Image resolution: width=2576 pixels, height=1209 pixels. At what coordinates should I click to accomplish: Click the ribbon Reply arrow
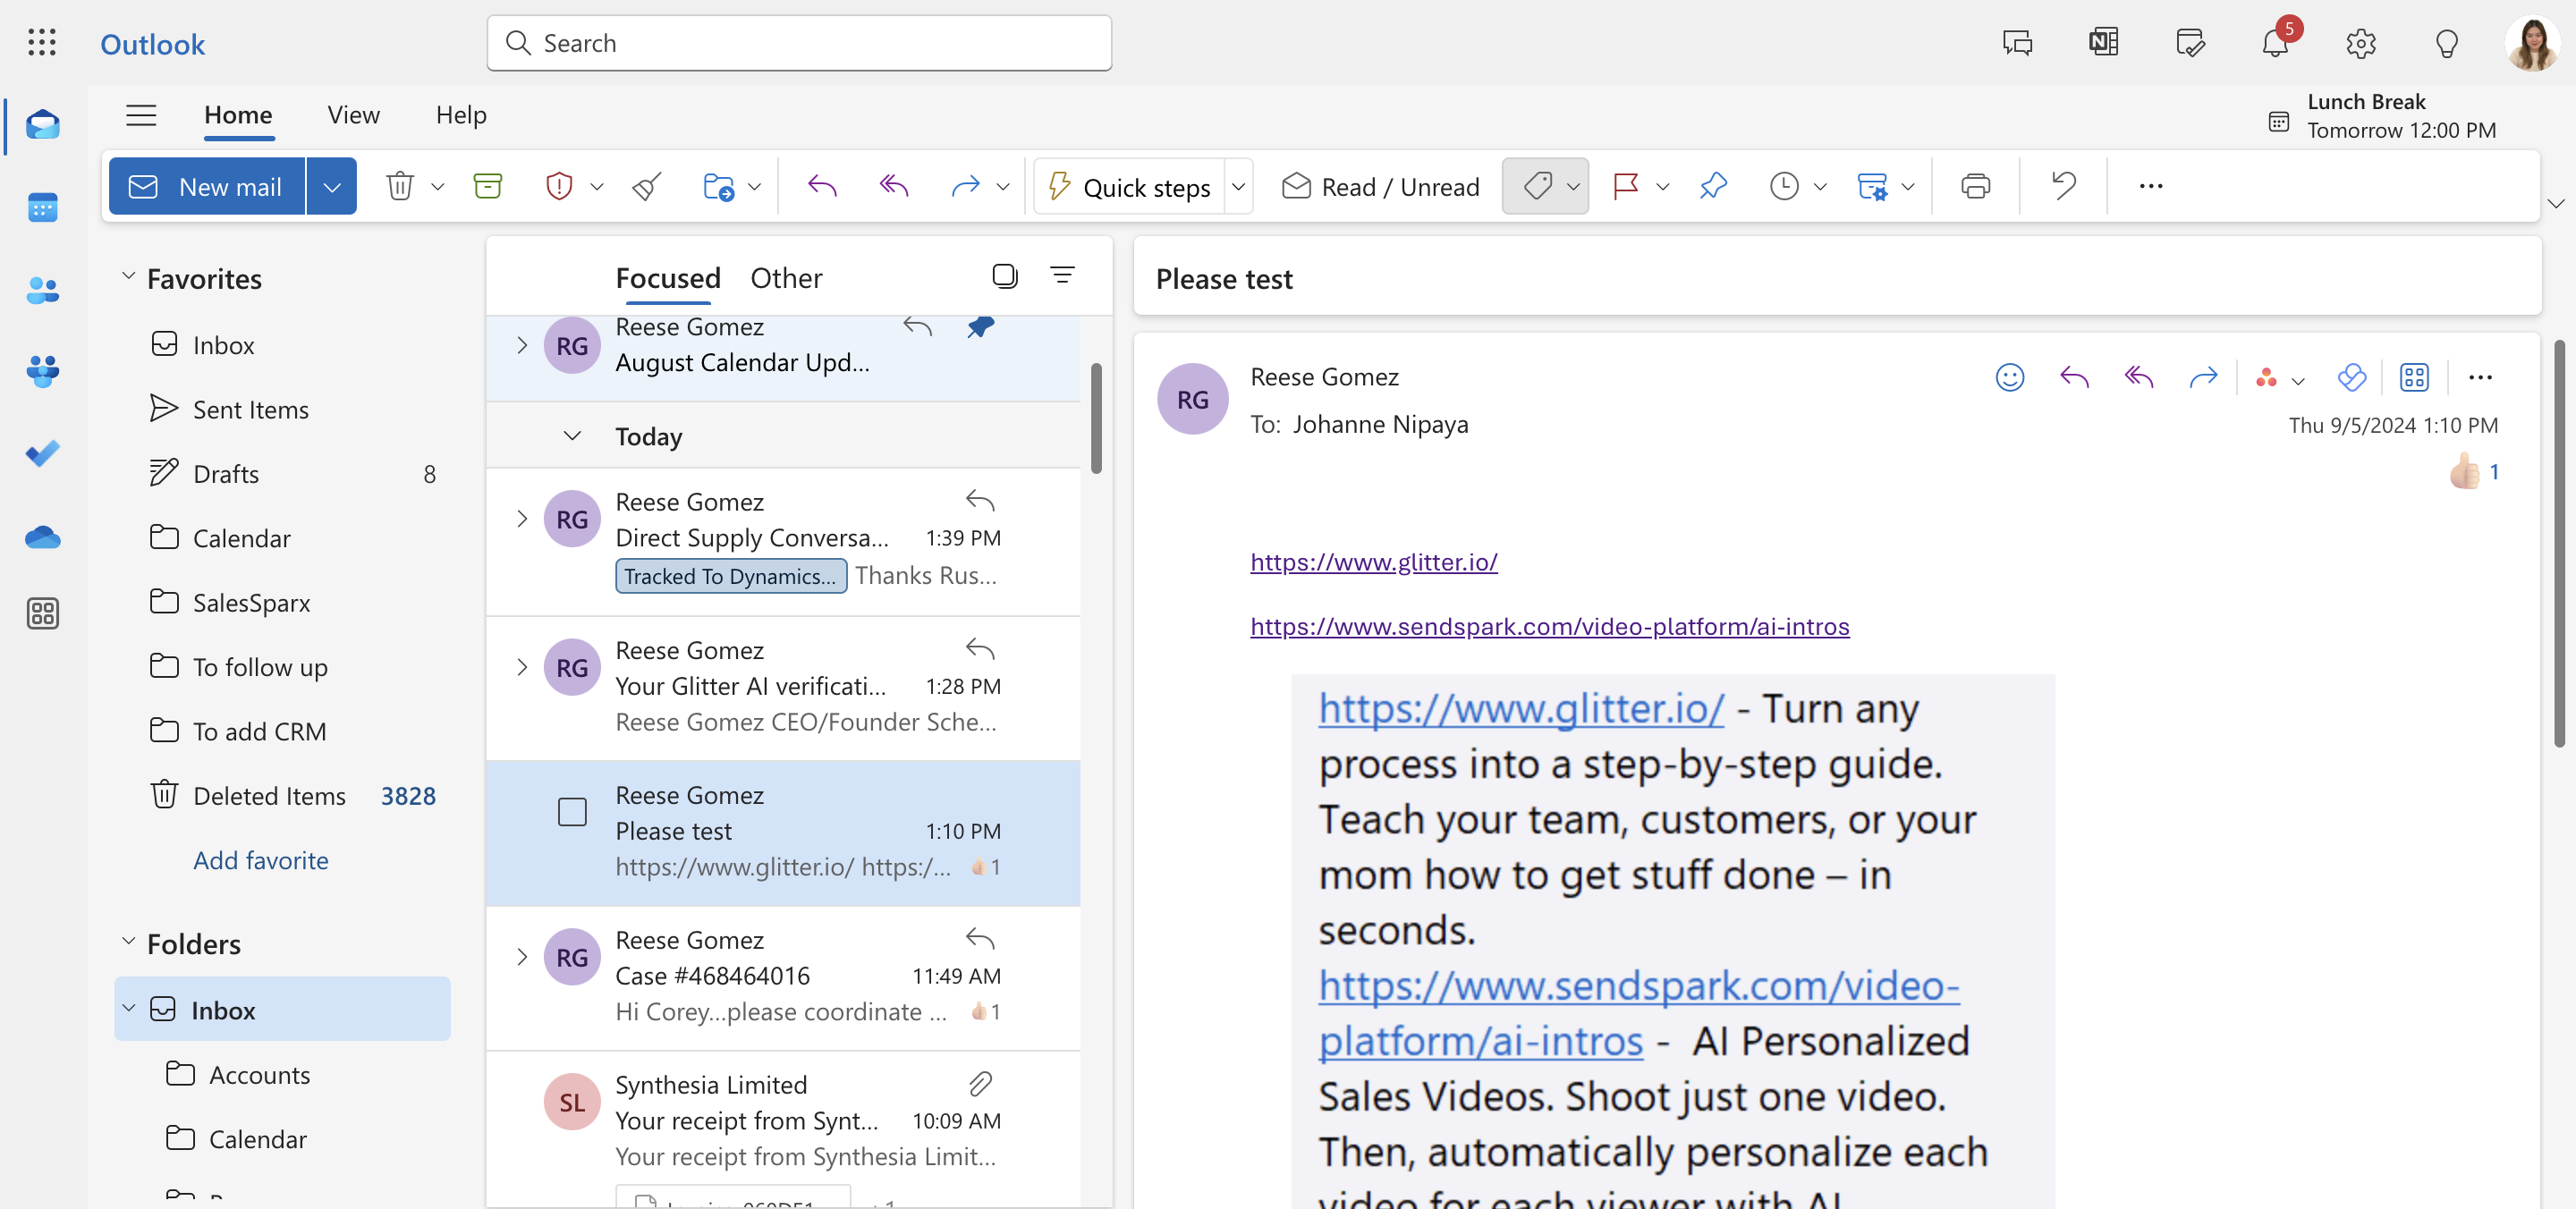822,186
